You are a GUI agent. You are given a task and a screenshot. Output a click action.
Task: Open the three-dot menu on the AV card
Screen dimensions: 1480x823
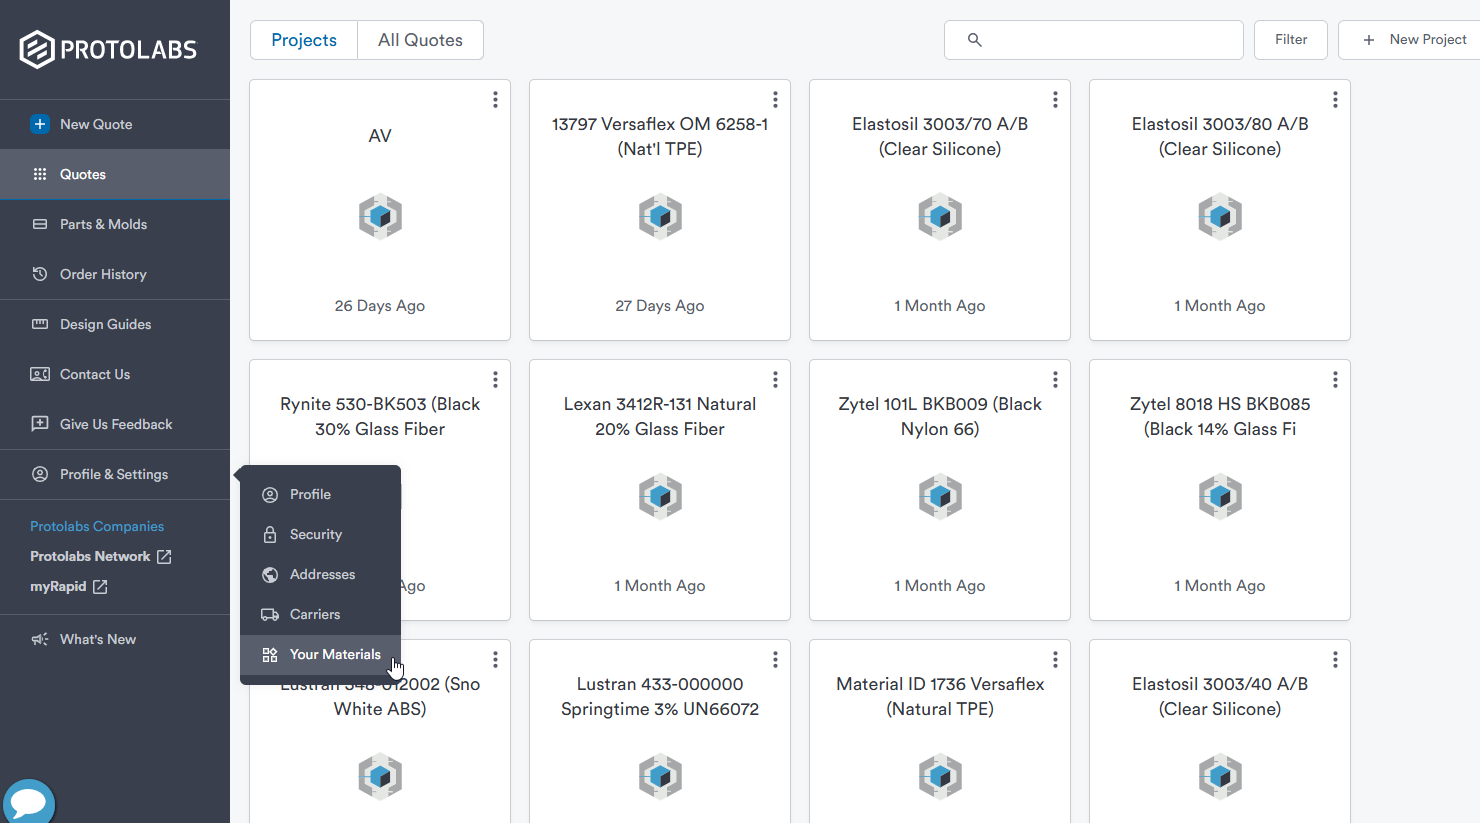pos(495,100)
